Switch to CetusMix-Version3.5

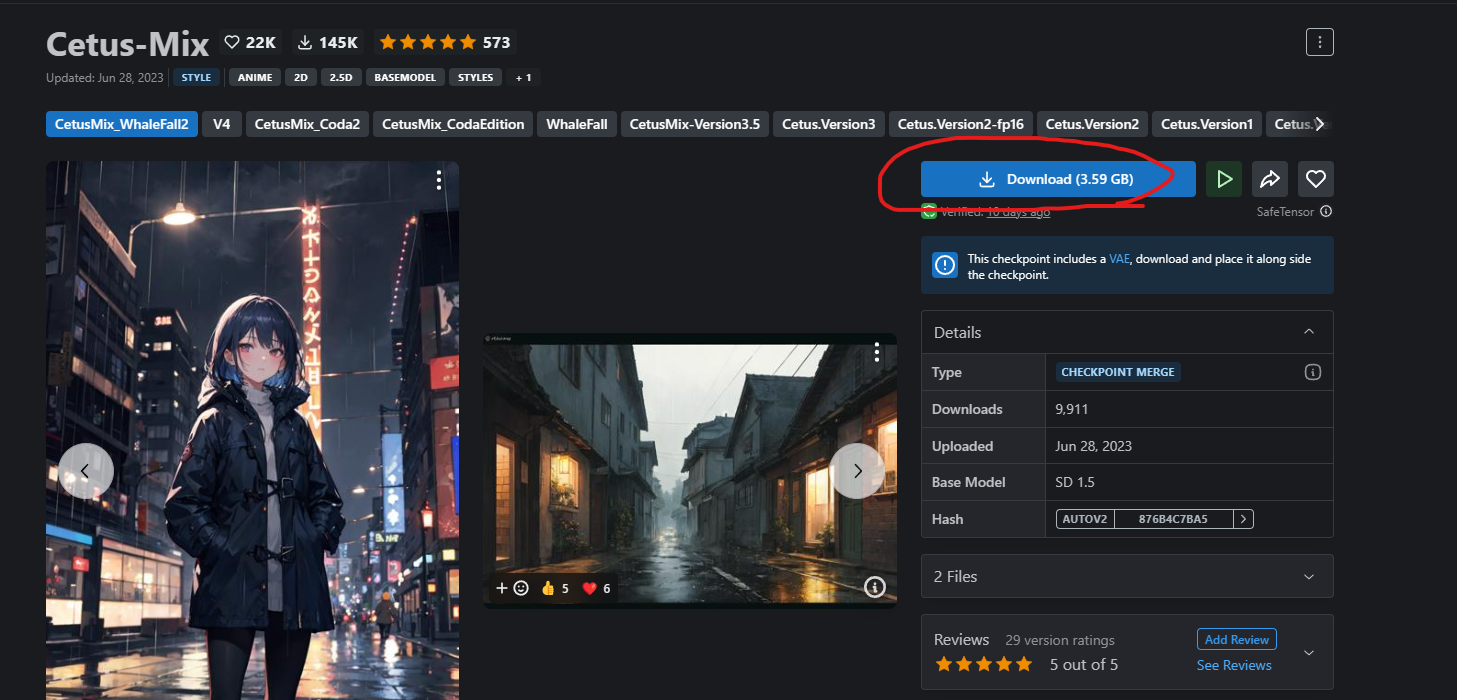(x=695, y=124)
